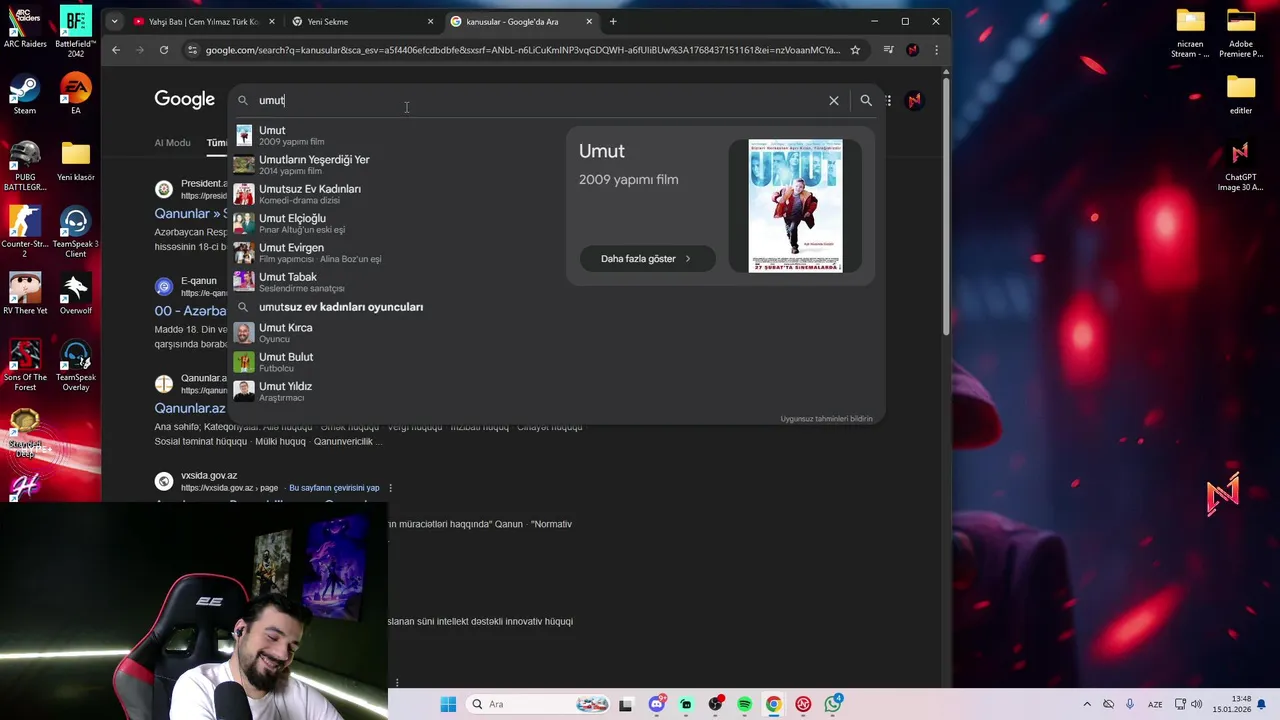1280x720 pixels.
Task: Open the Chrome profile avatar in toolbar
Action: coord(912,50)
